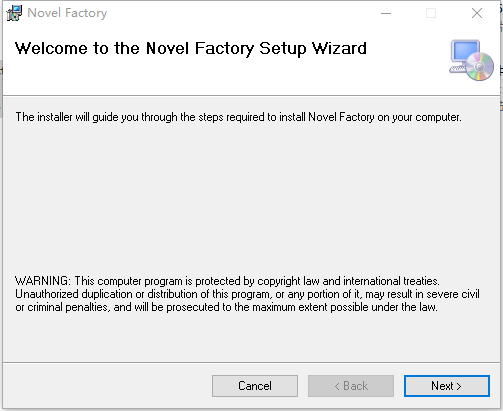Close the Novel Factory setup window
Screen dimensions: 503x411
(x=477, y=13)
